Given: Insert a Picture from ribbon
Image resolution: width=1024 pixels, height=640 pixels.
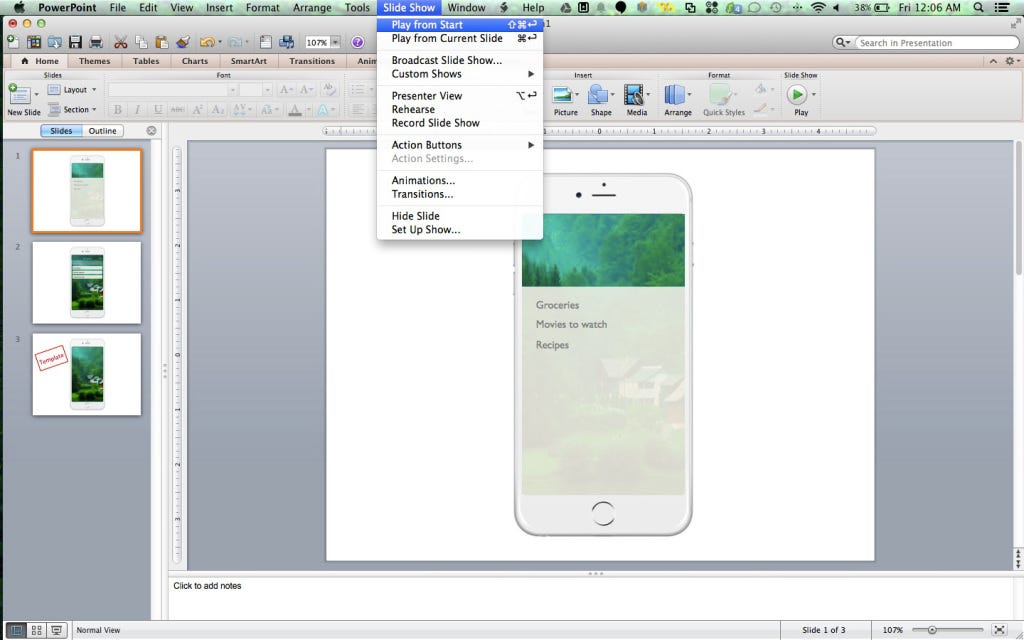Looking at the screenshot, I should point(566,100).
